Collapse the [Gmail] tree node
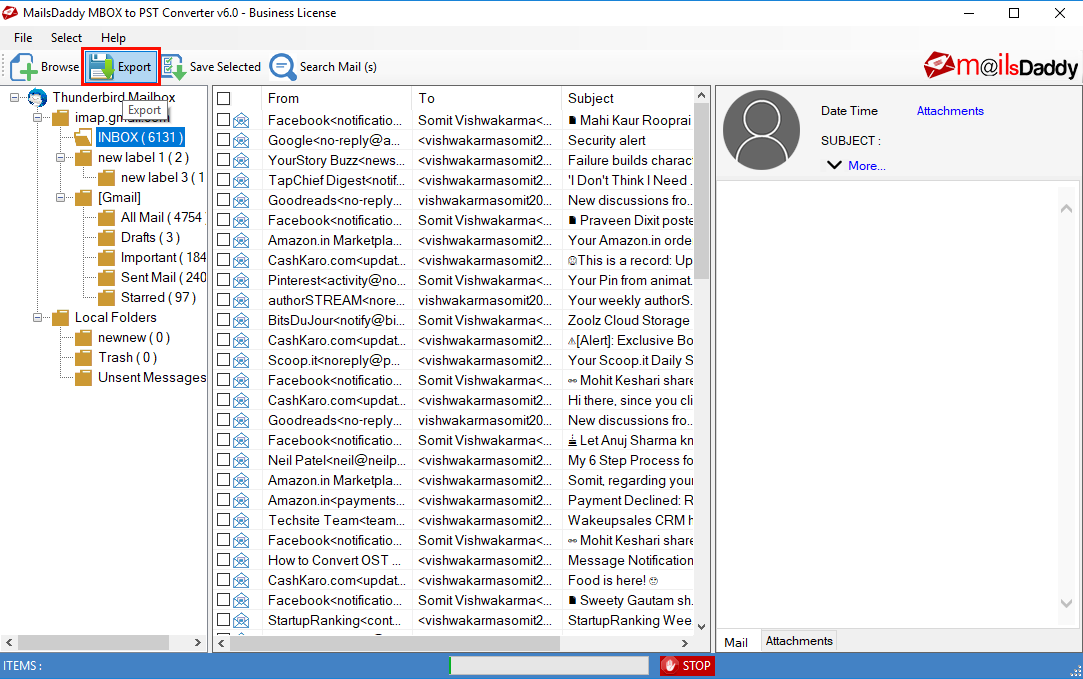Image resolution: width=1083 pixels, height=679 pixels. [x=61, y=198]
